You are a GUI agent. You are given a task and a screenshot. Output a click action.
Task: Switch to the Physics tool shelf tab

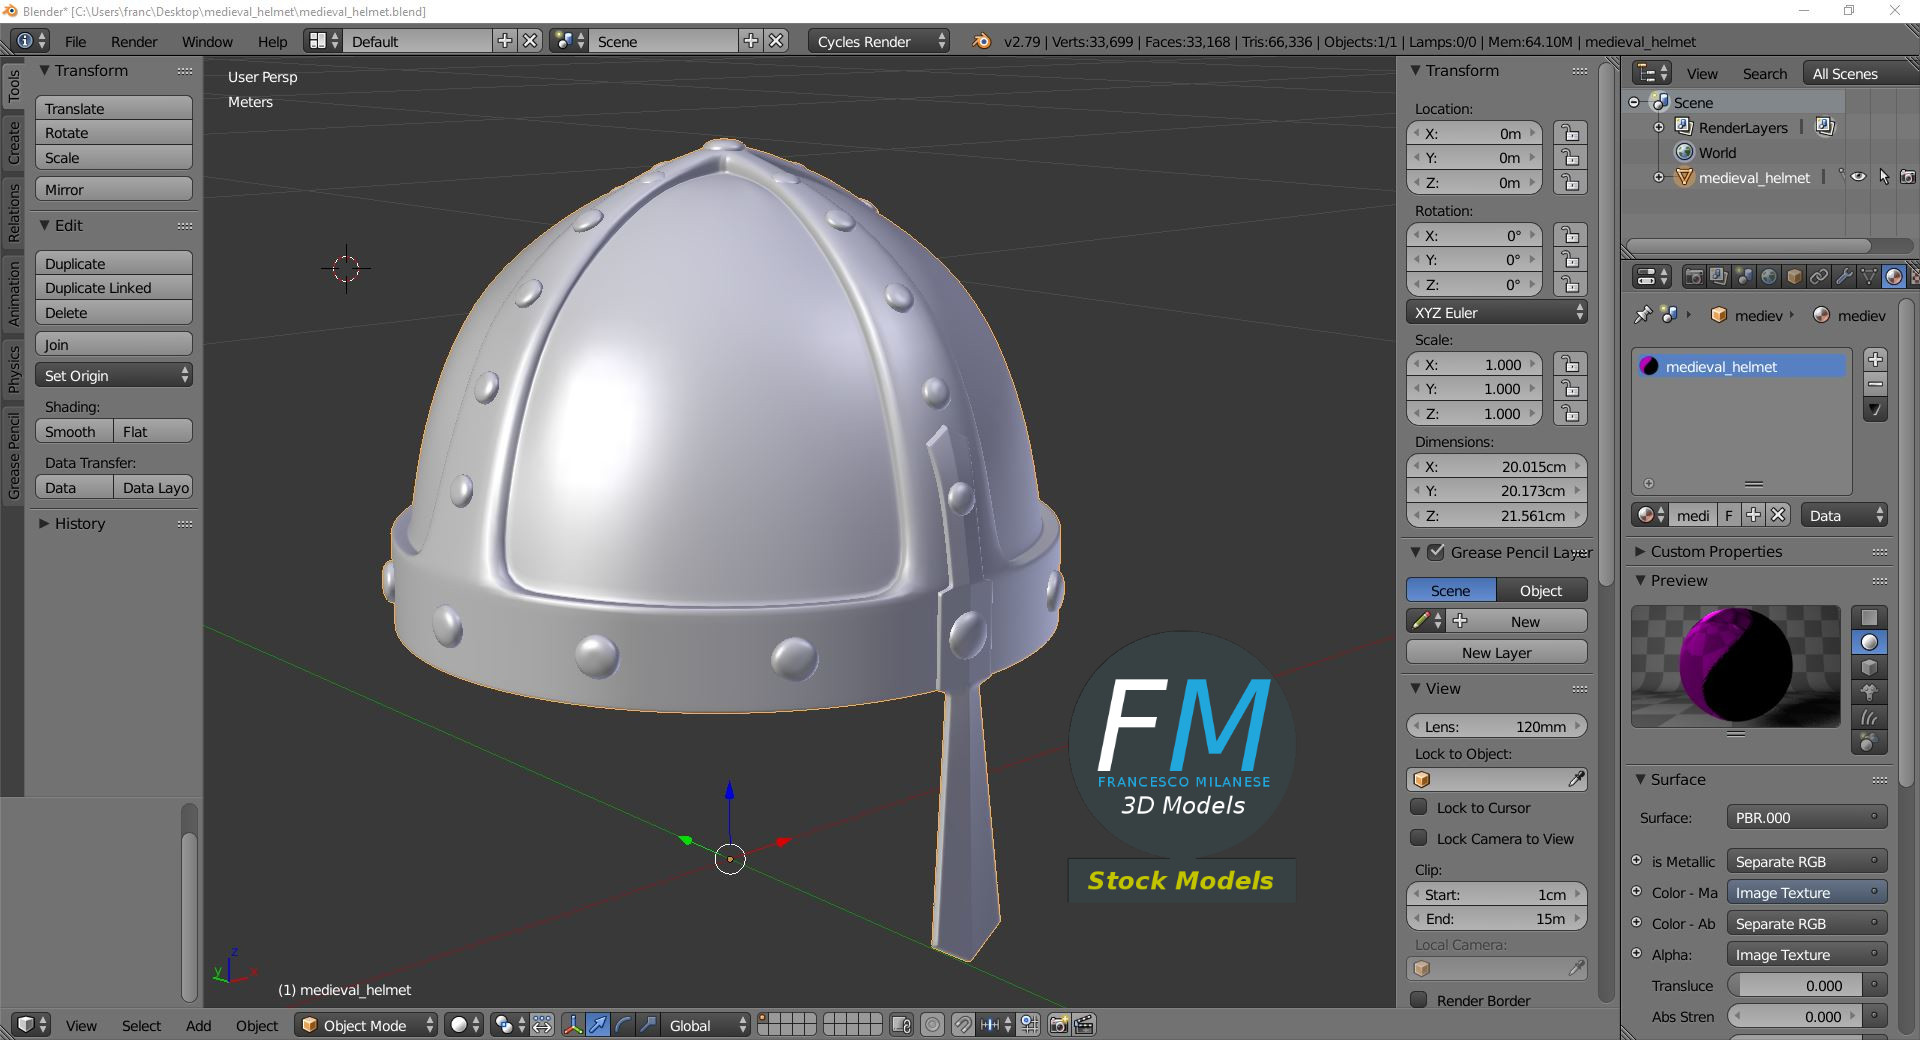(x=13, y=369)
